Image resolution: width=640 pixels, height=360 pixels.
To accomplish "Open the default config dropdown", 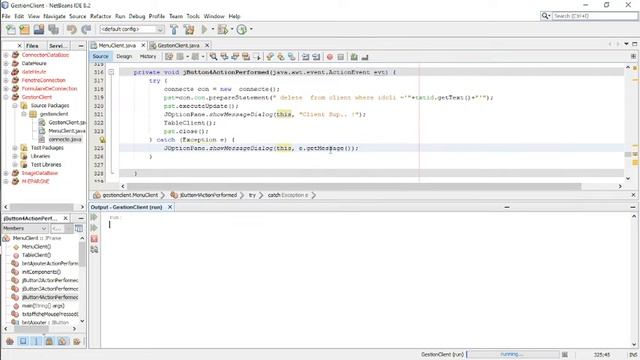I will pos(132,29).
